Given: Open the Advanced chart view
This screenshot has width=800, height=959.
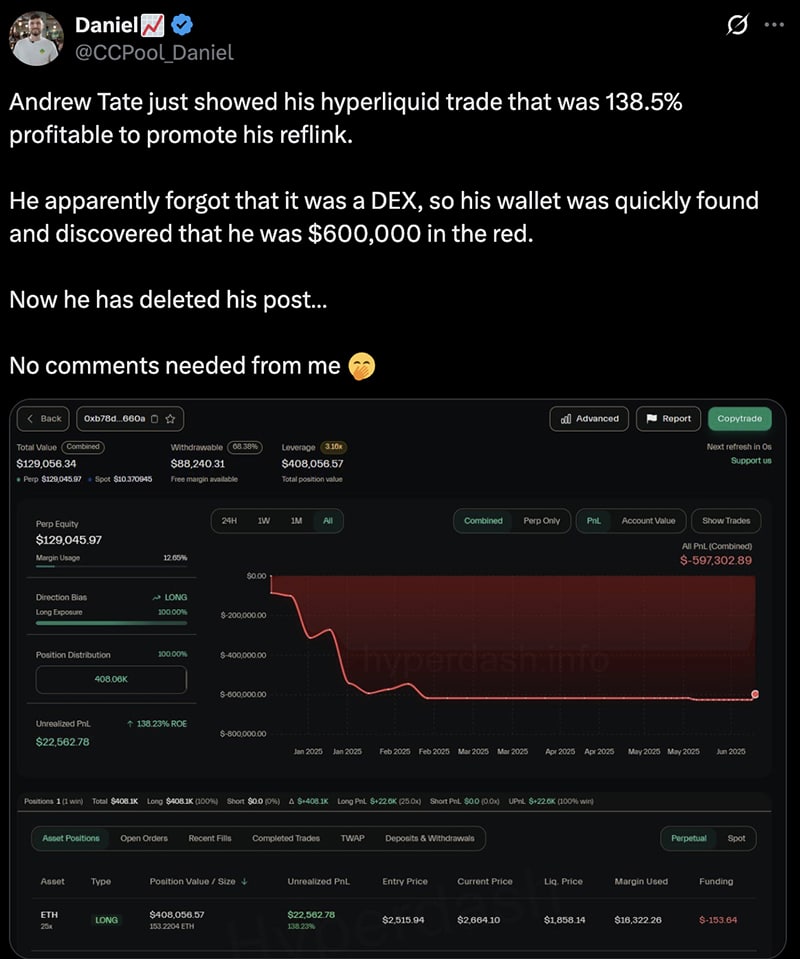Looking at the screenshot, I should pos(589,419).
